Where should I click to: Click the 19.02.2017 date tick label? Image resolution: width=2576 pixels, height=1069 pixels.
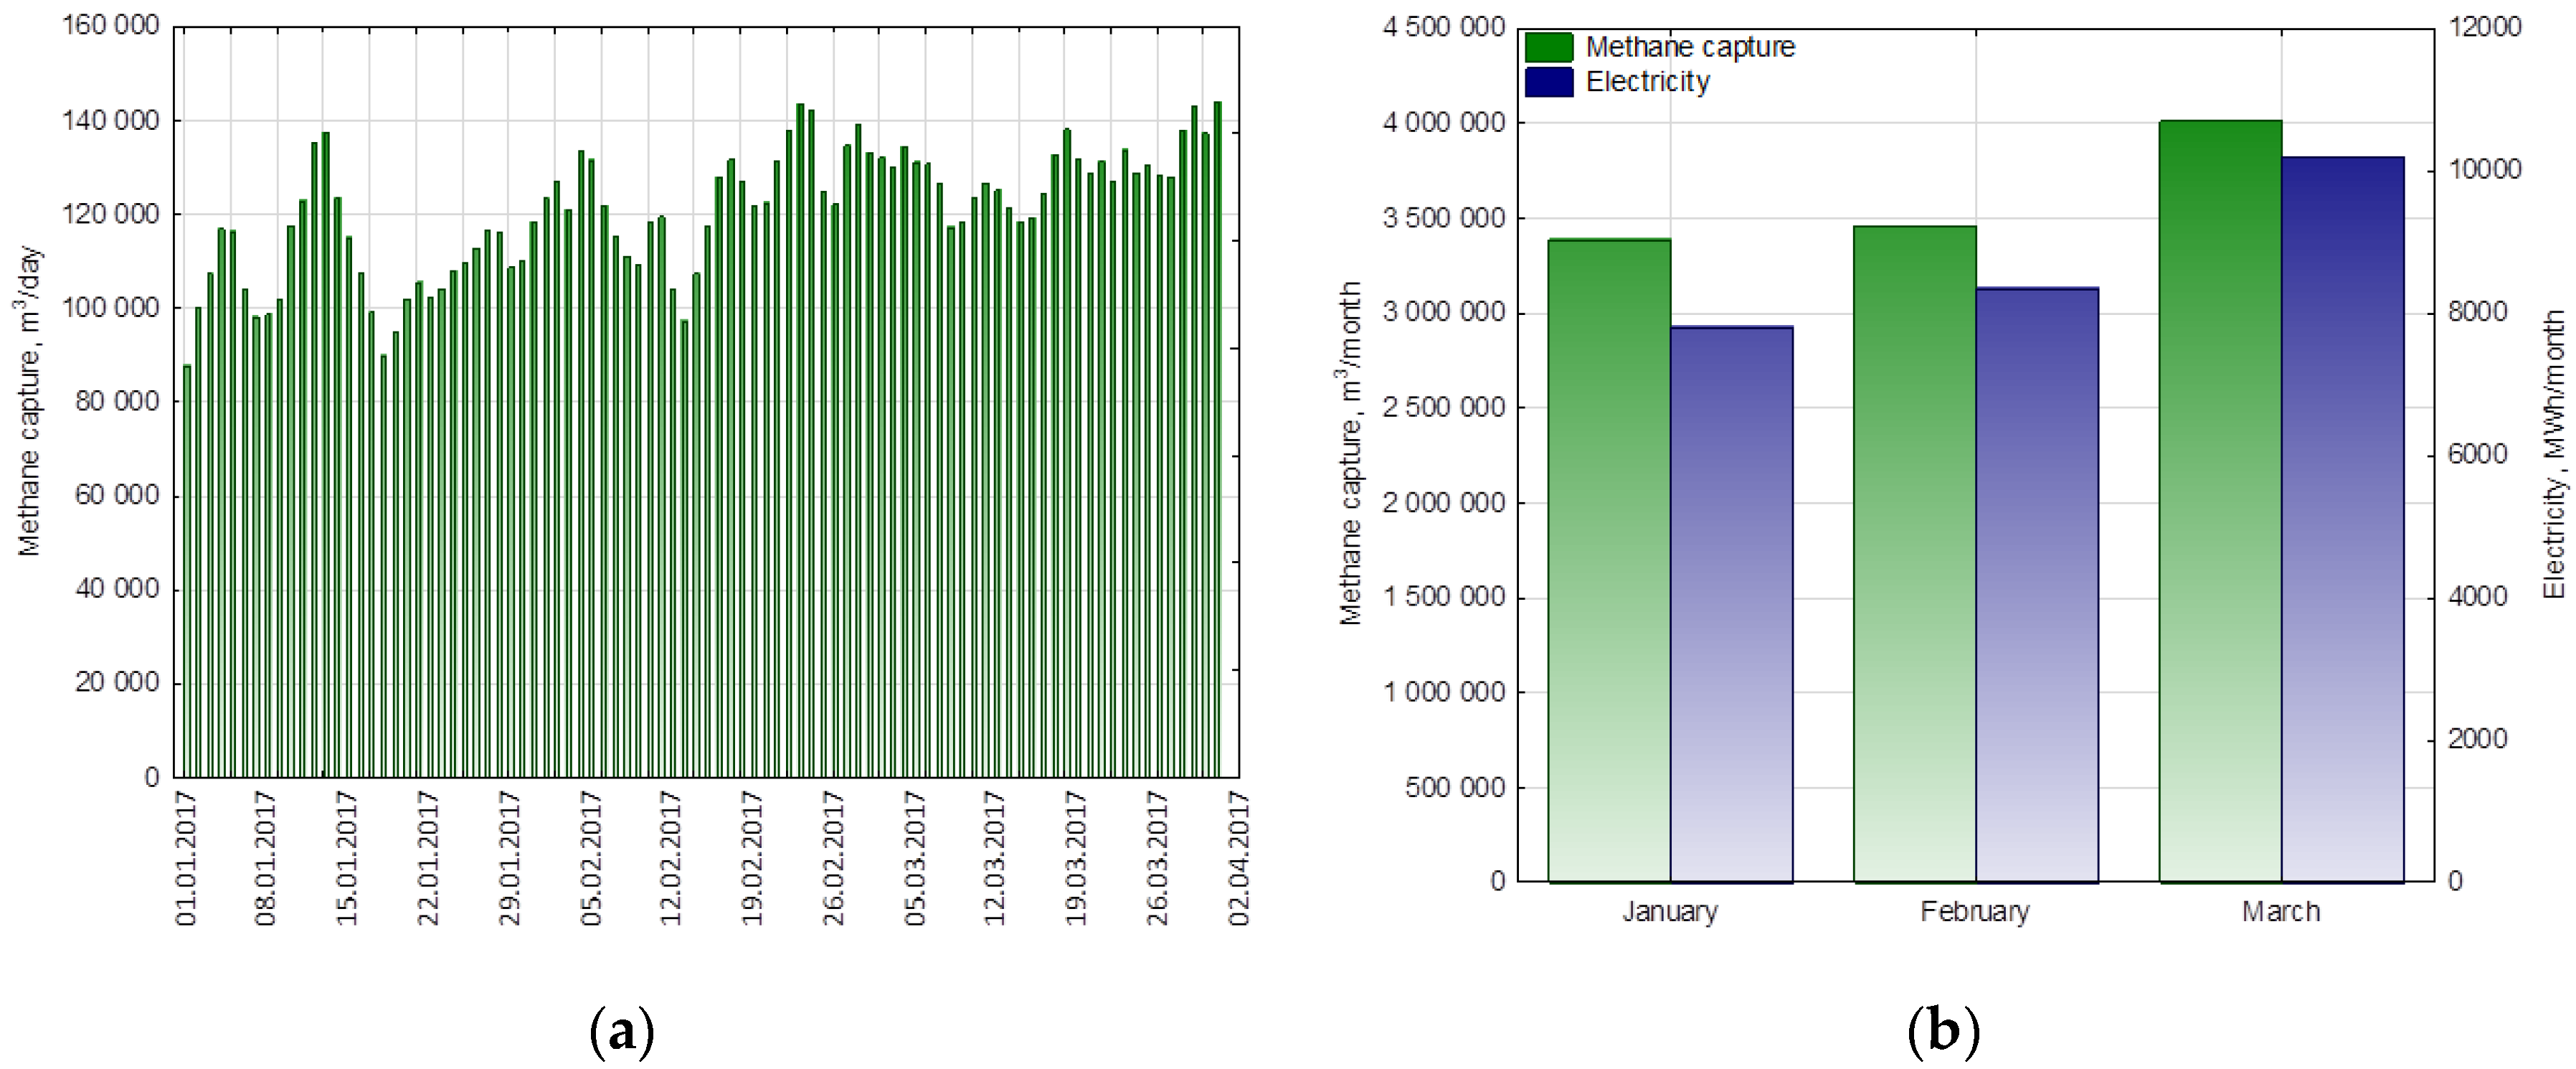pos(752,858)
